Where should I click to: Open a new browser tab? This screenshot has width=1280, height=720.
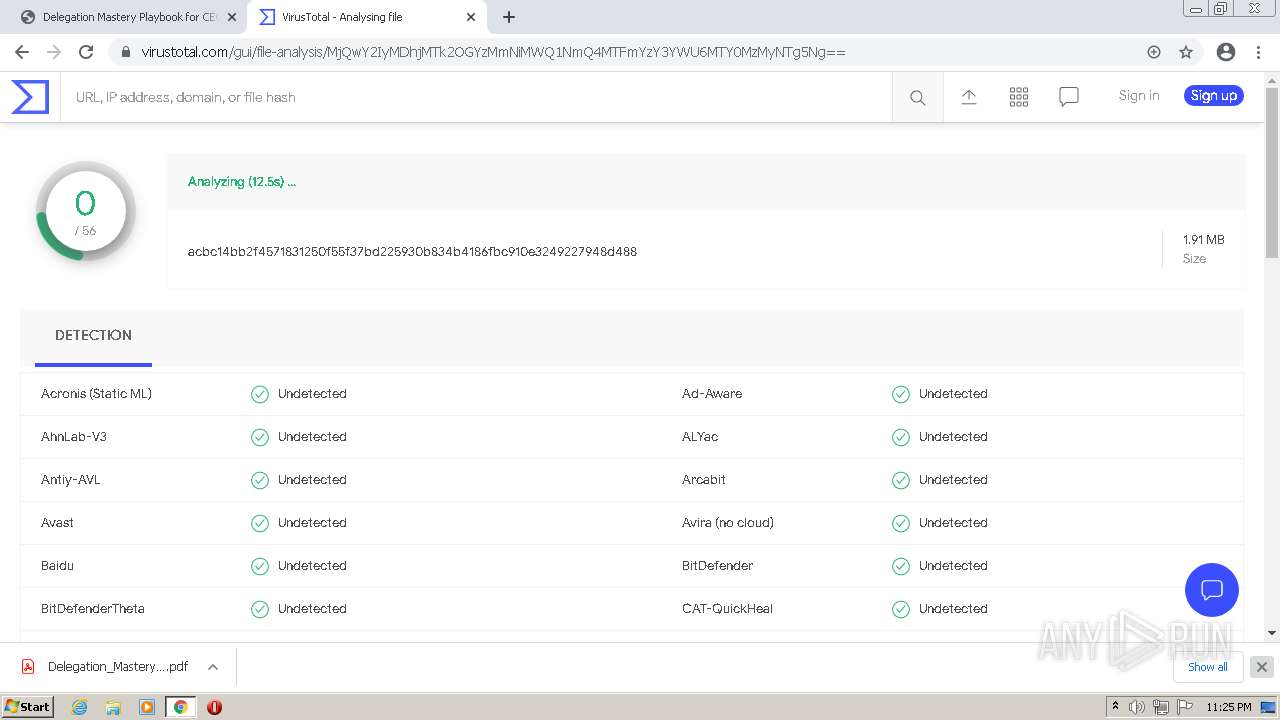pyautogui.click(x=509, y=17)
